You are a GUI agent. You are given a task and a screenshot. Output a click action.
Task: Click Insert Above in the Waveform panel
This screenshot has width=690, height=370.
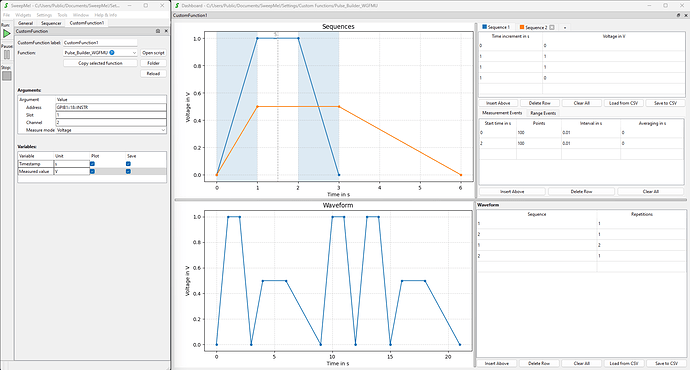tap(497, 363)
